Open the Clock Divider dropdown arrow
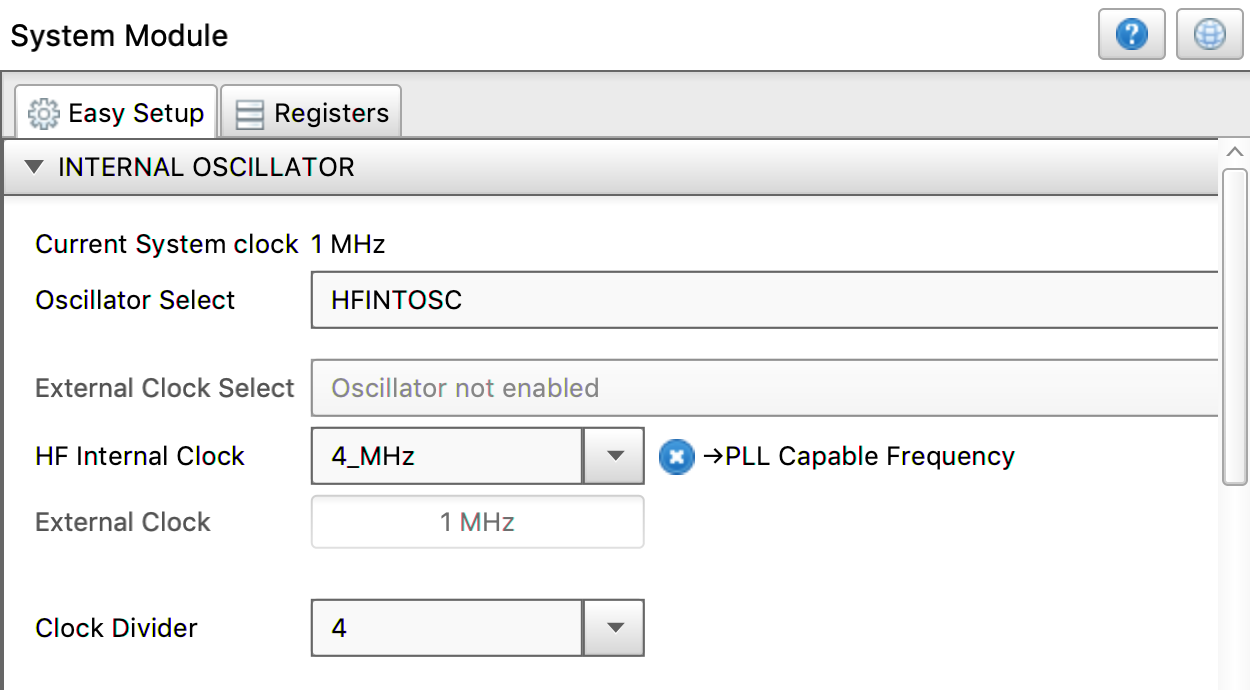This screenshot has height=690, width=1250. (613, 628)
